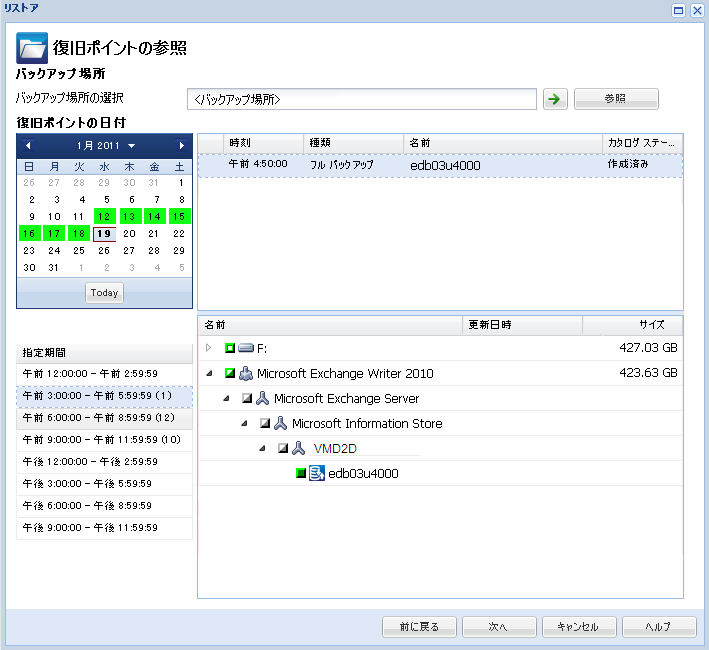Go to next month in calendar
The image size is (709, 650).
pyautogui.click(x=181, y=146)
